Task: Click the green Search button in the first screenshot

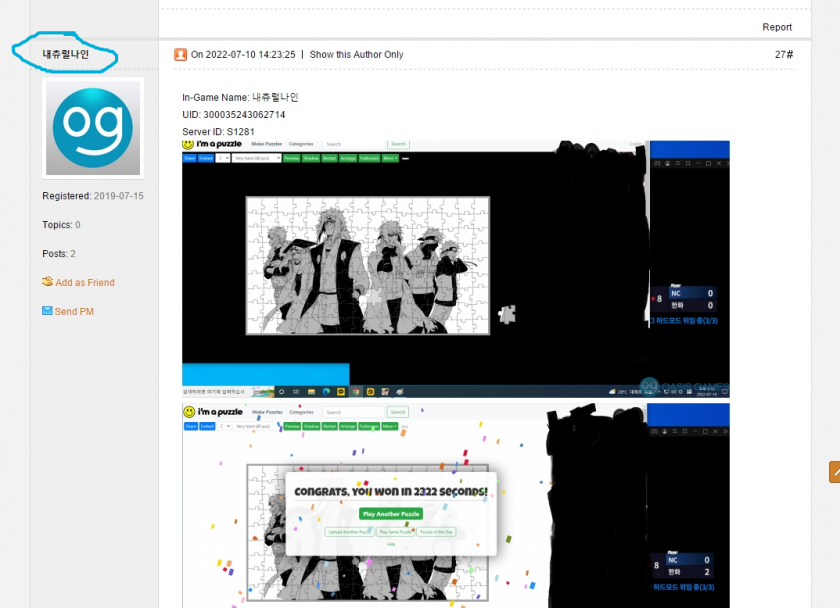Action: coord(398,145)
